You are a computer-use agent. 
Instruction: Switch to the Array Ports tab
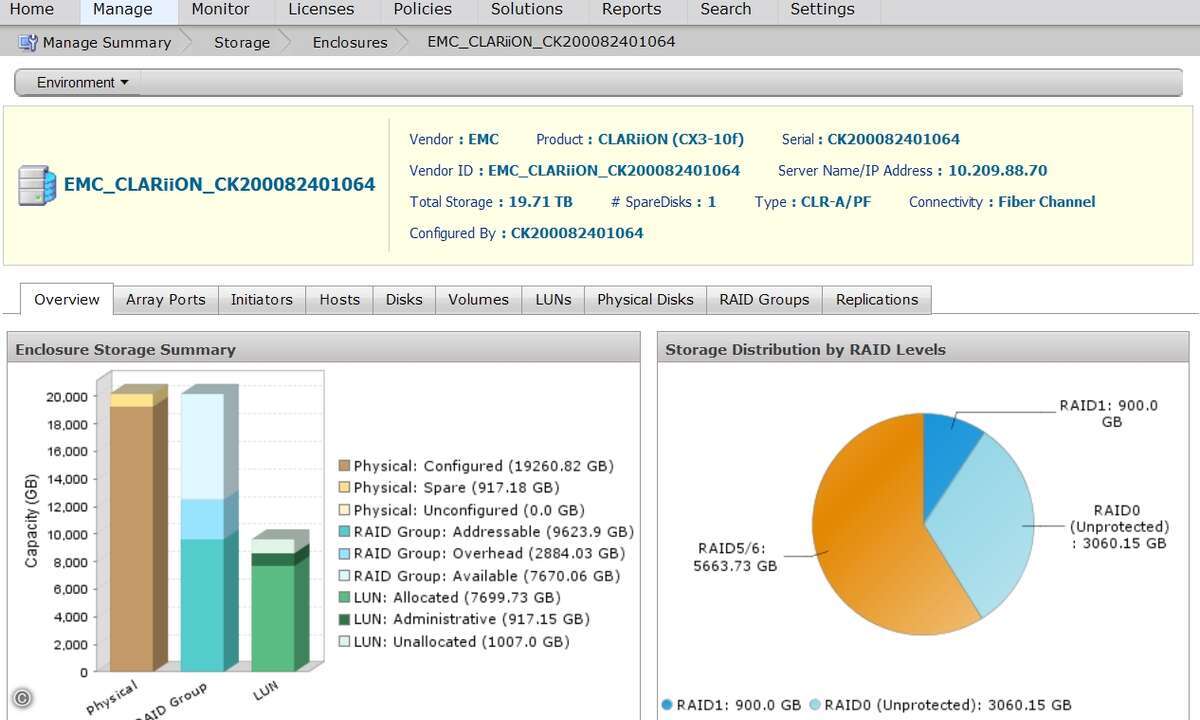[166, 300]
